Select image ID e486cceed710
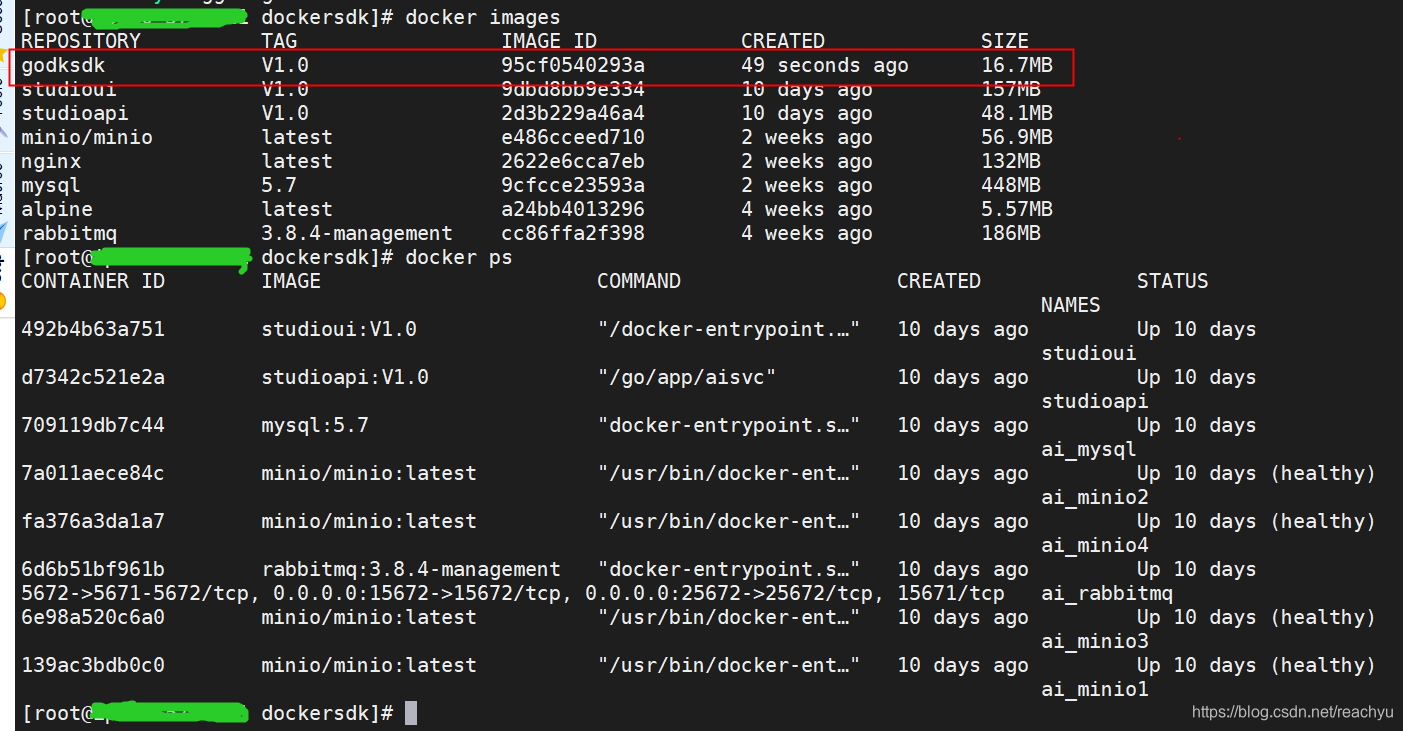 [x=573, y=137]
